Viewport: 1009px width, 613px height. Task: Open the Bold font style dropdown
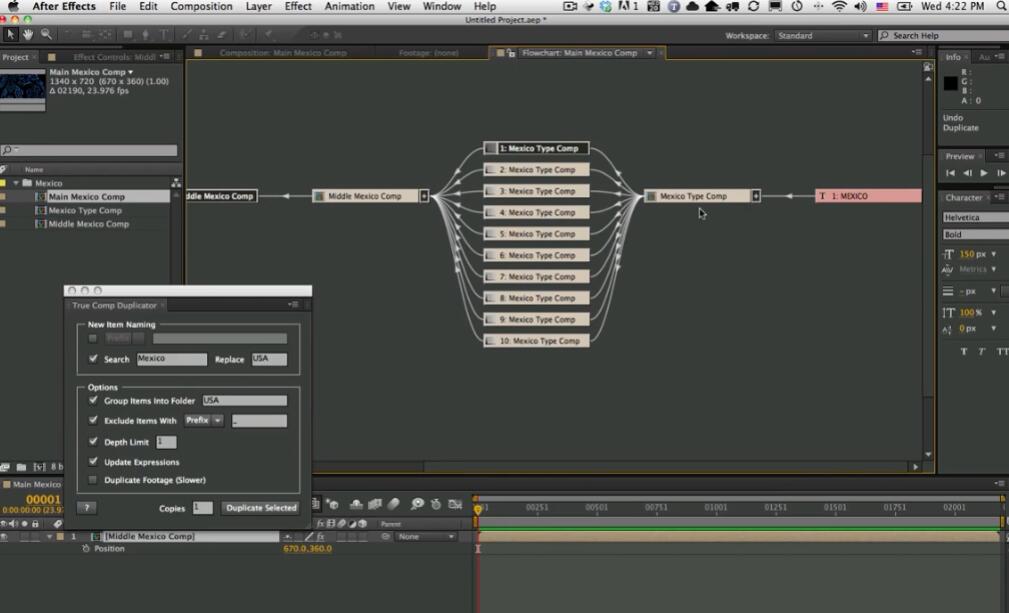976,234
